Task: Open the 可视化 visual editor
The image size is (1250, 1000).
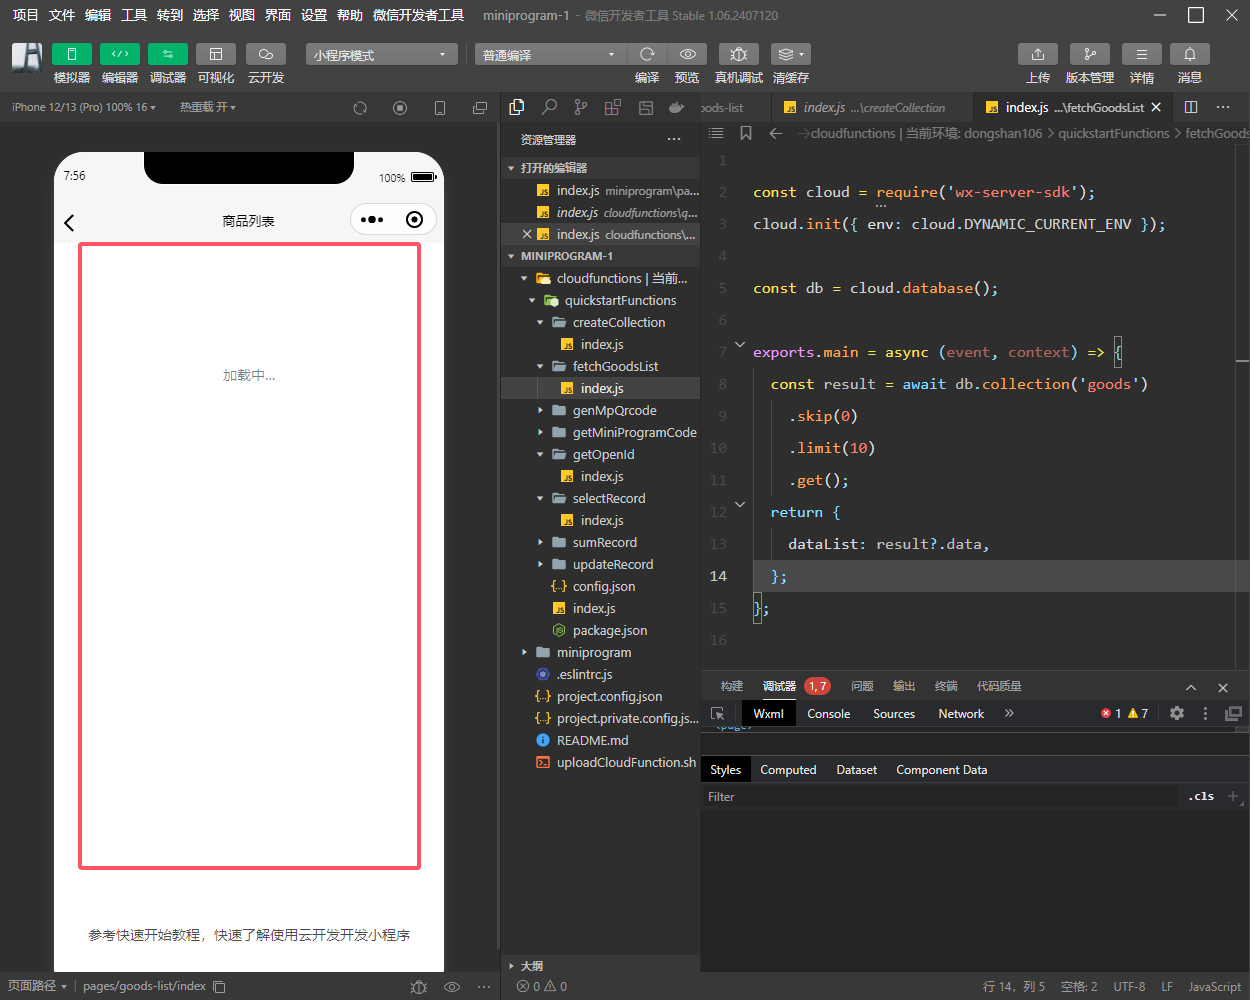Action: click(216, 54)
